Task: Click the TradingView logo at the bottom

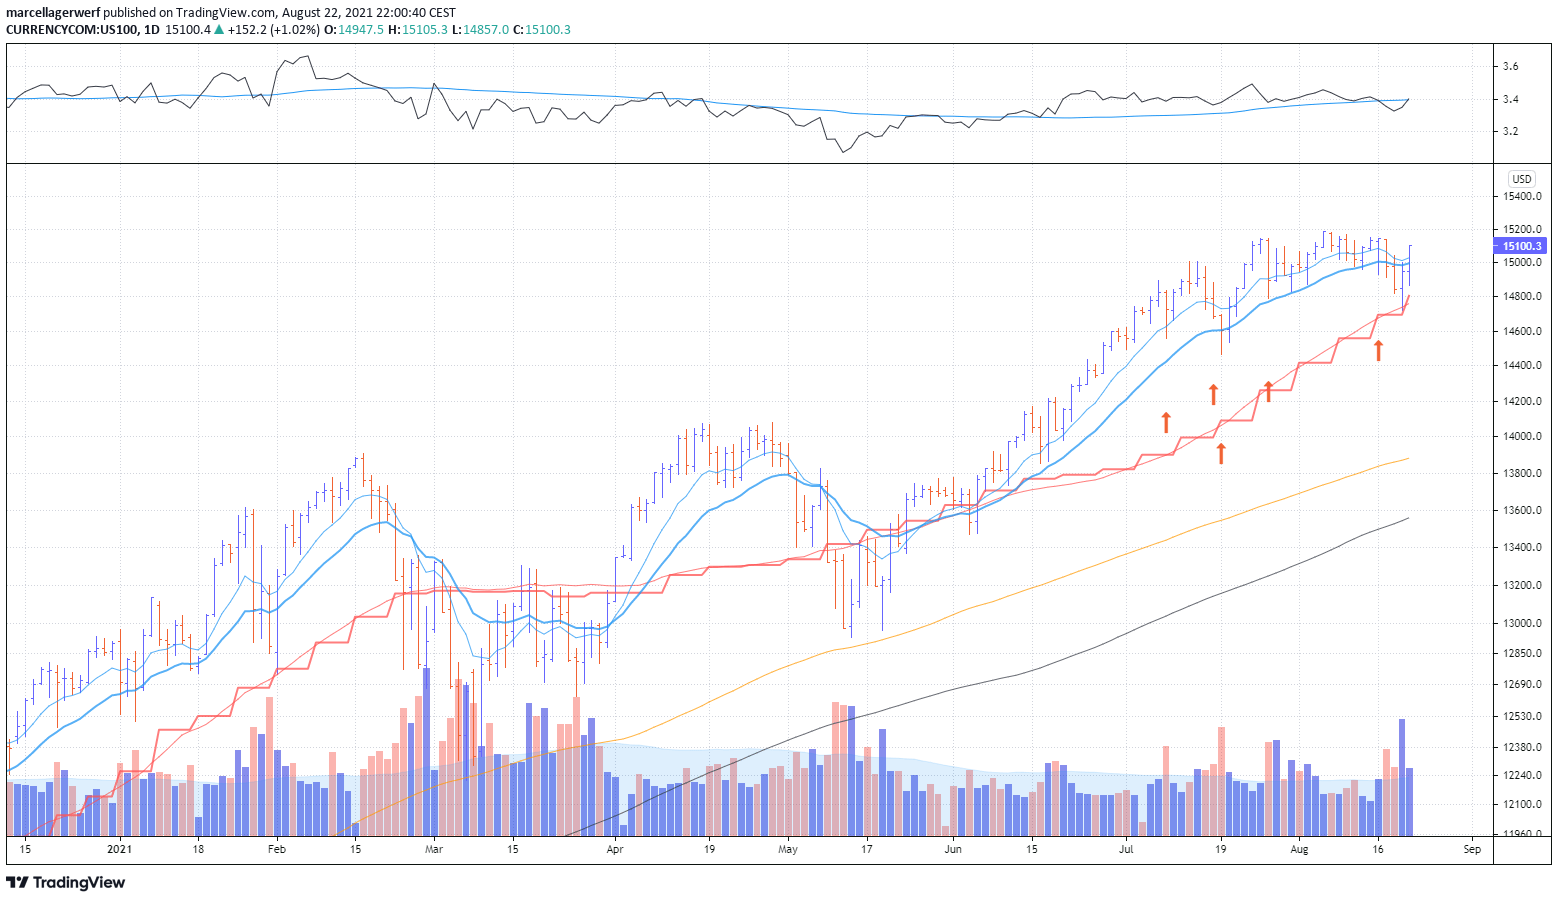Action: point(66,882)
